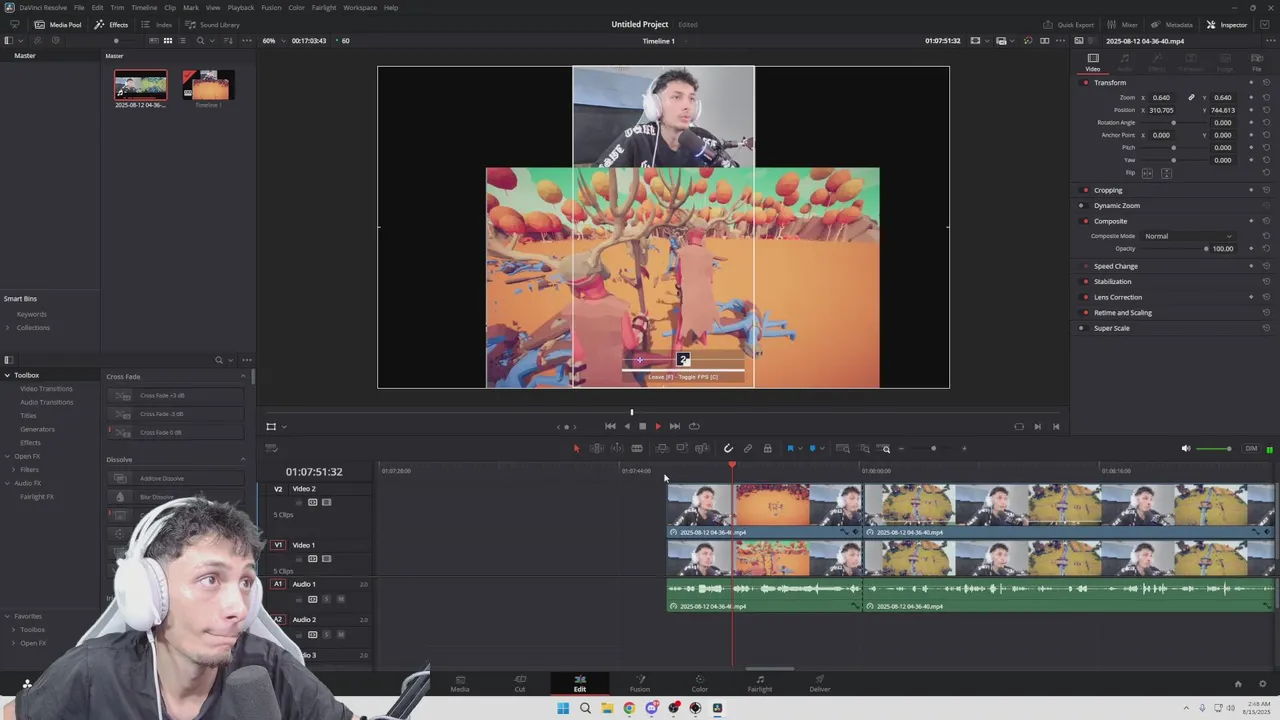Click the Trim Edit Mode tool

point(596,448)
